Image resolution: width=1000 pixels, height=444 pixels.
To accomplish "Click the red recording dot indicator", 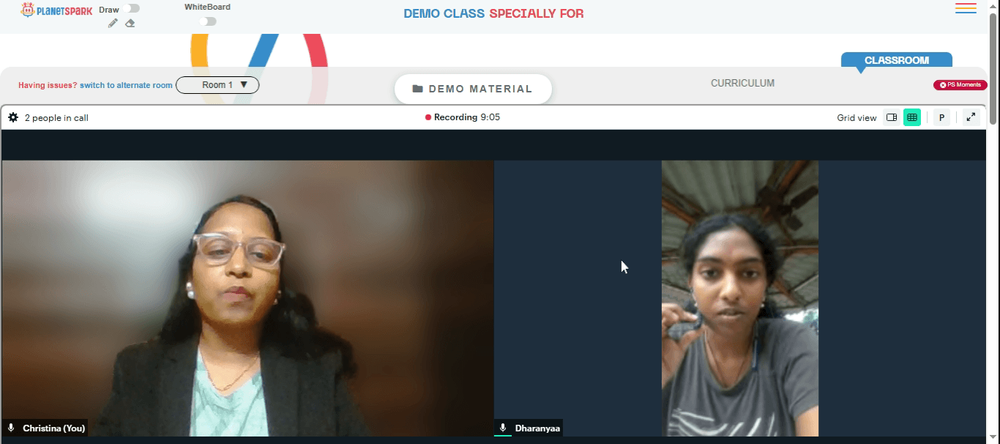I will (428, 117).
